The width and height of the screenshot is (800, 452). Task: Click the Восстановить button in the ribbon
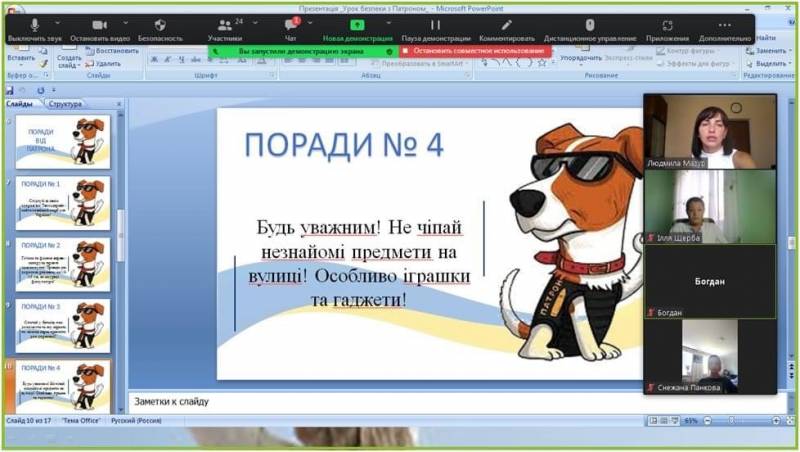click(113, 51)
